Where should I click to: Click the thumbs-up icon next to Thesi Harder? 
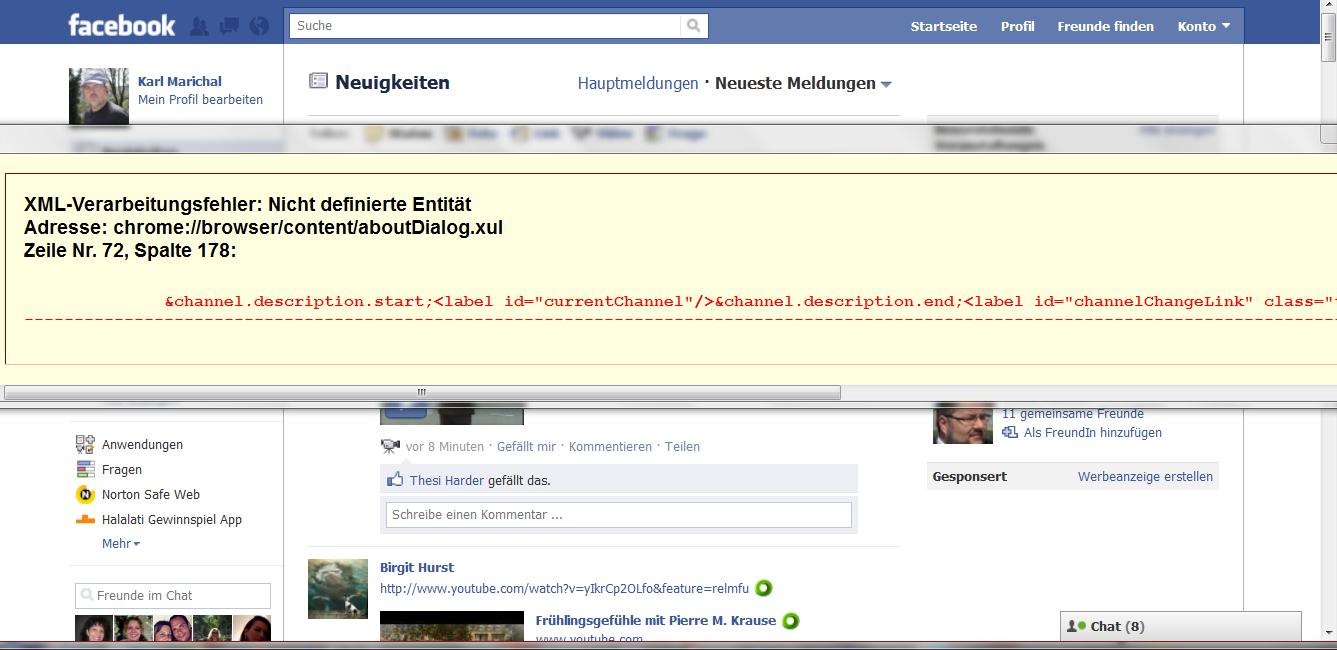tap(395, 480)
